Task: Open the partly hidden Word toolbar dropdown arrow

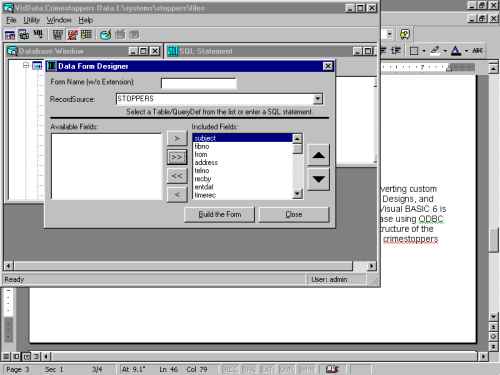Action: coord(389,34)
